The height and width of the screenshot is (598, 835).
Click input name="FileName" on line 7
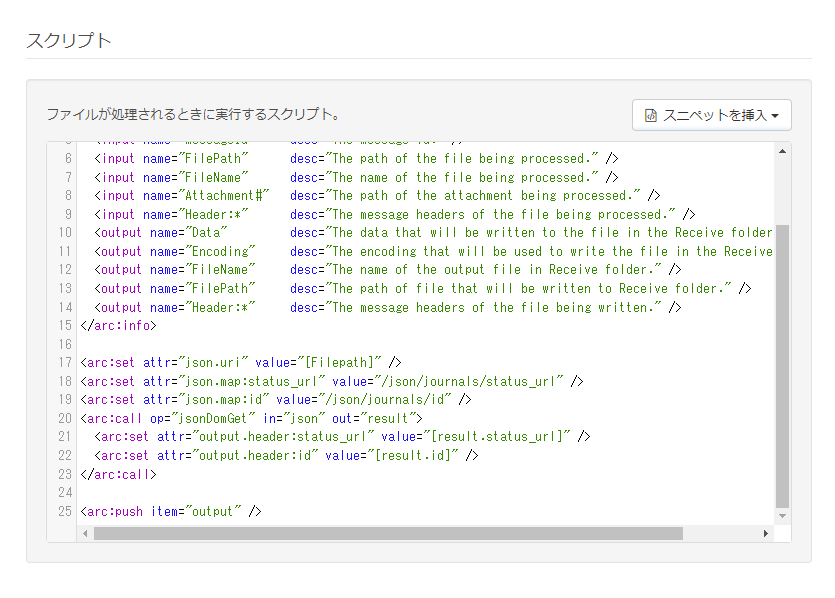171,177
